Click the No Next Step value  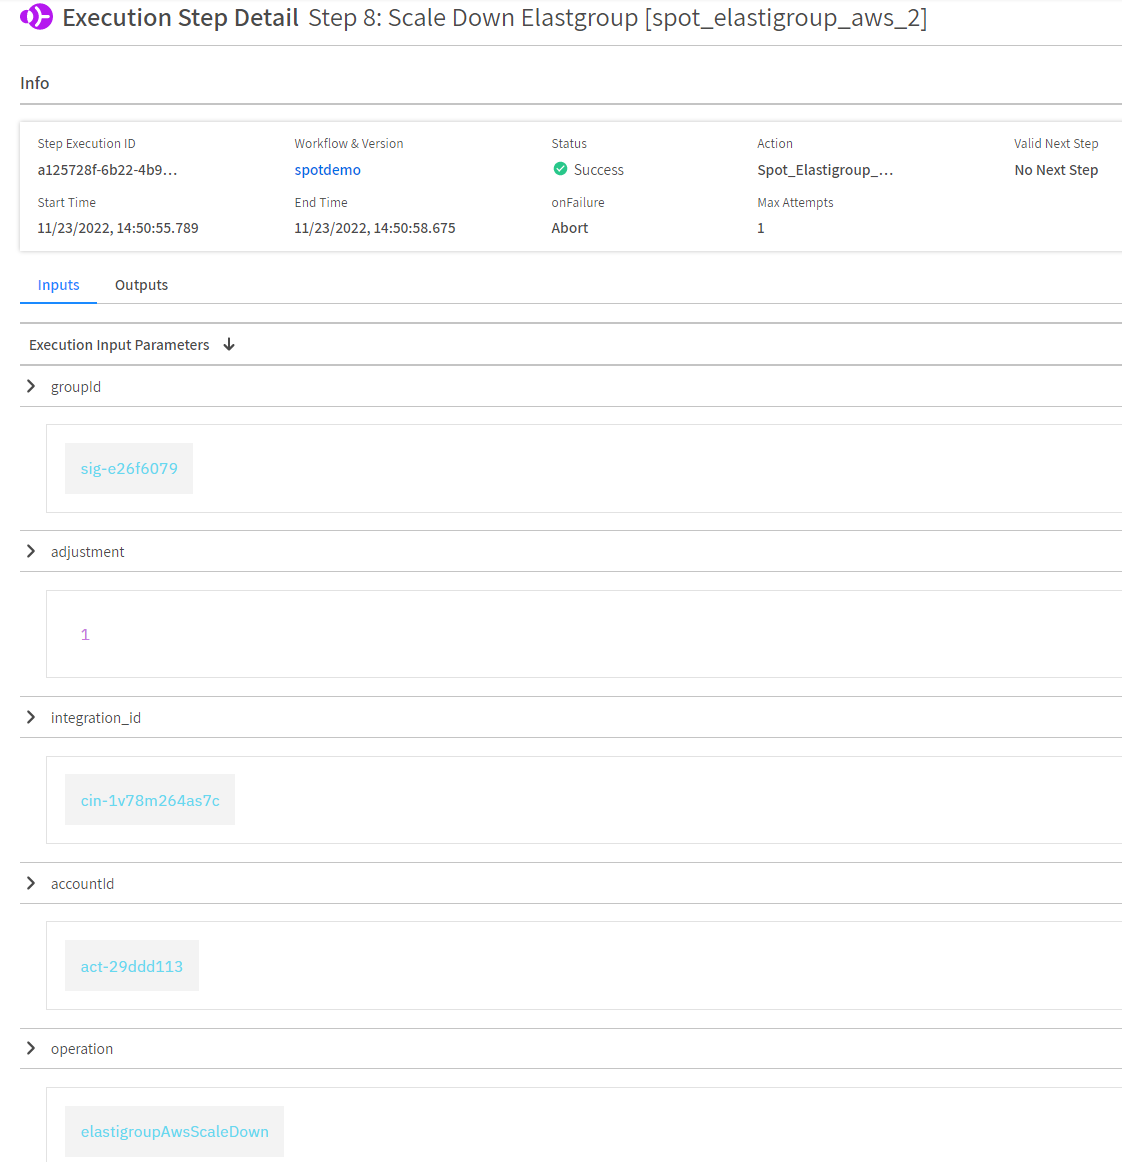pos(1056,170)
